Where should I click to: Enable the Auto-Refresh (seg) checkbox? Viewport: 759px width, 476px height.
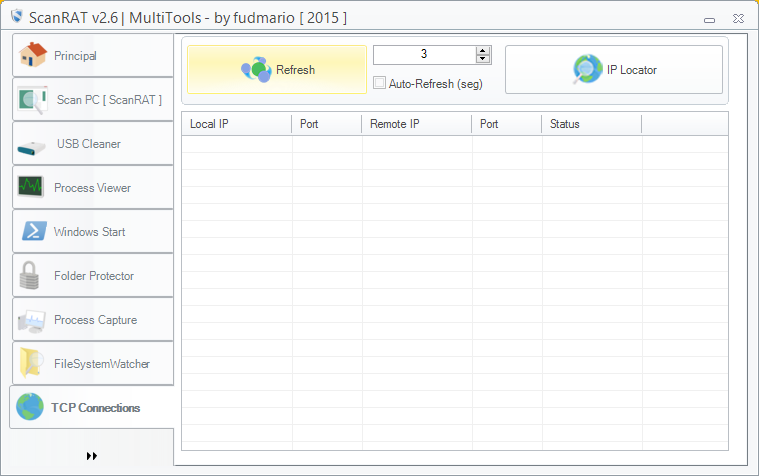[x=380, y=83]
